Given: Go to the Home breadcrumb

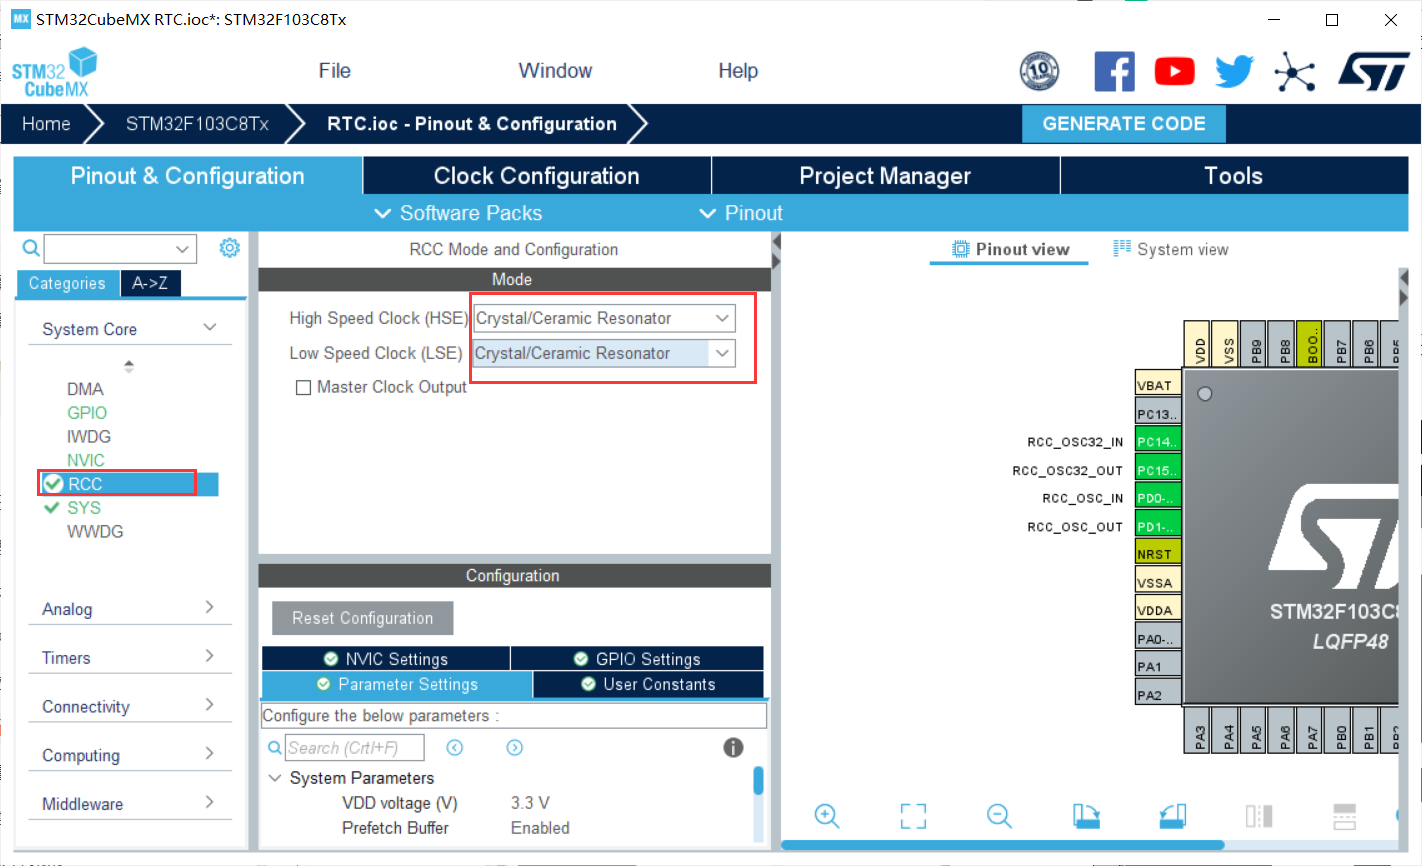Looking at the screenshot, I should [x=46, y=124].
